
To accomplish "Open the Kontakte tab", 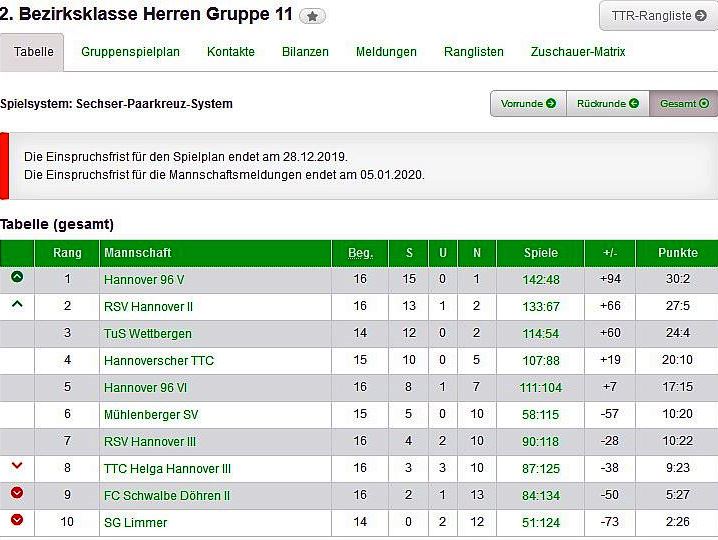I will pos(231,52).
